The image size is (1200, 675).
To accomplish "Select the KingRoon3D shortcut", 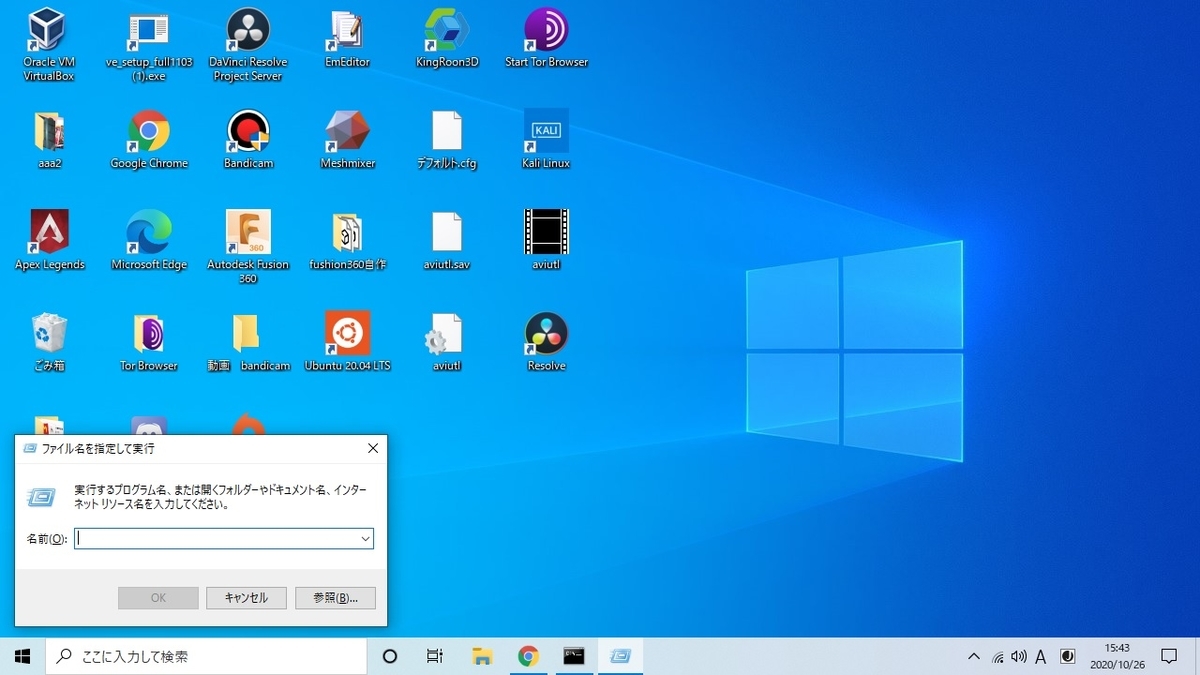I will click(447, 38).
